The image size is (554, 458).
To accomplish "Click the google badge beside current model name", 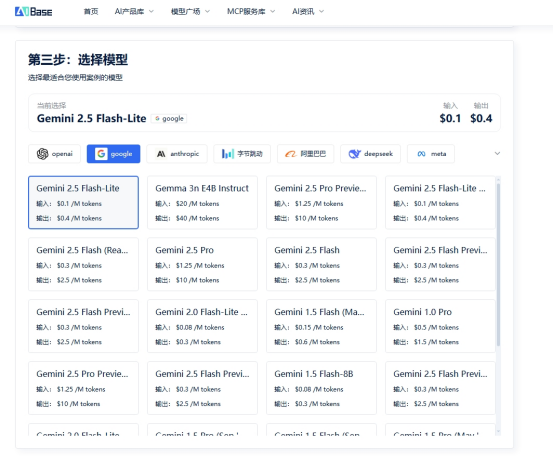I will (x=169, y=118).
